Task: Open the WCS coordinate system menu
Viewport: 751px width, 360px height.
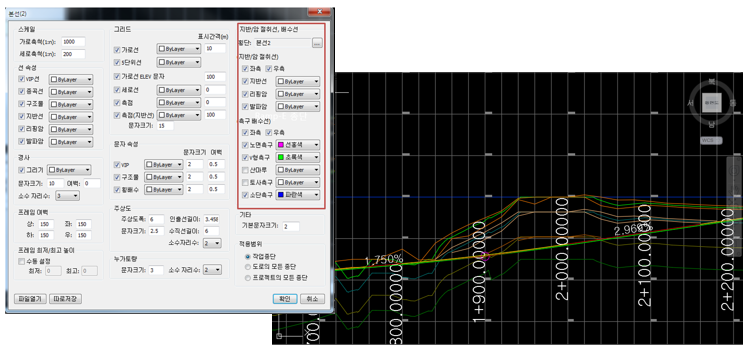Action: point(711,140)
